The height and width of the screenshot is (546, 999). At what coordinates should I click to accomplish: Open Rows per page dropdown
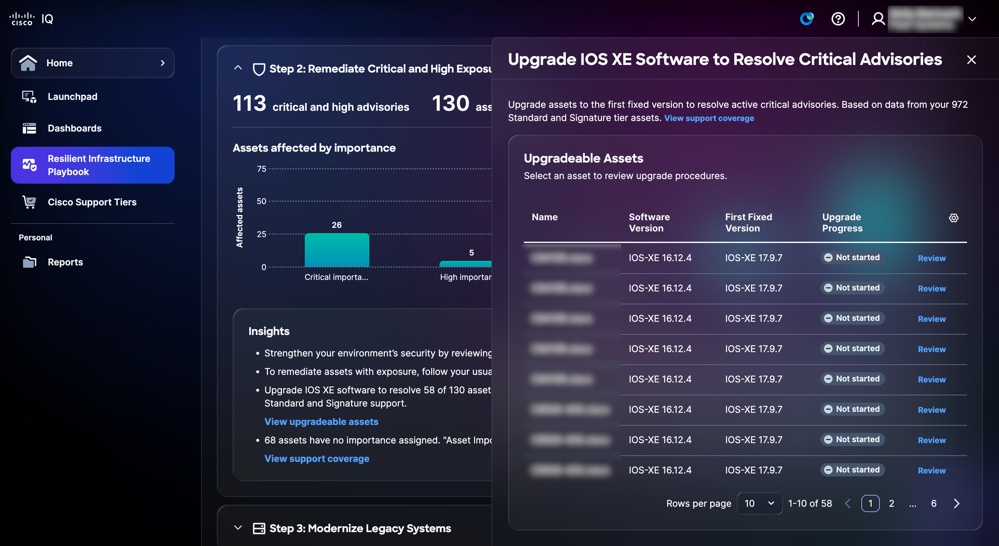(x=759, y=503)
